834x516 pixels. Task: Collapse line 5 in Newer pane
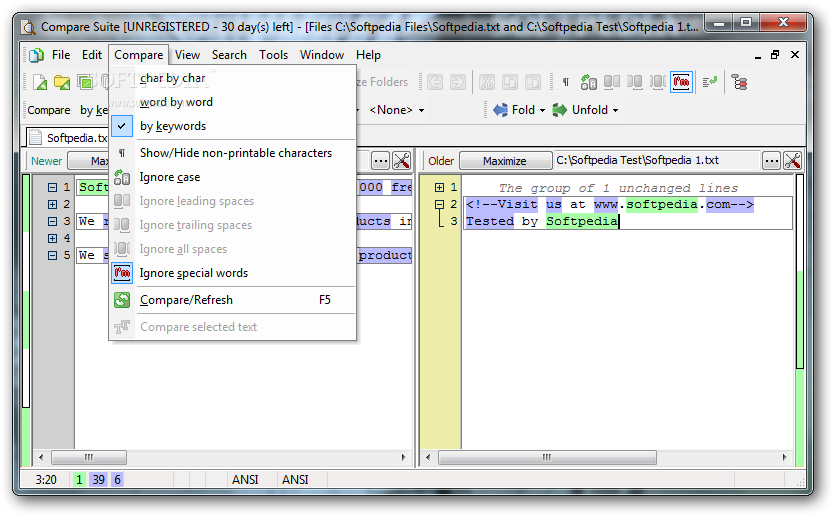coord(52,255)
